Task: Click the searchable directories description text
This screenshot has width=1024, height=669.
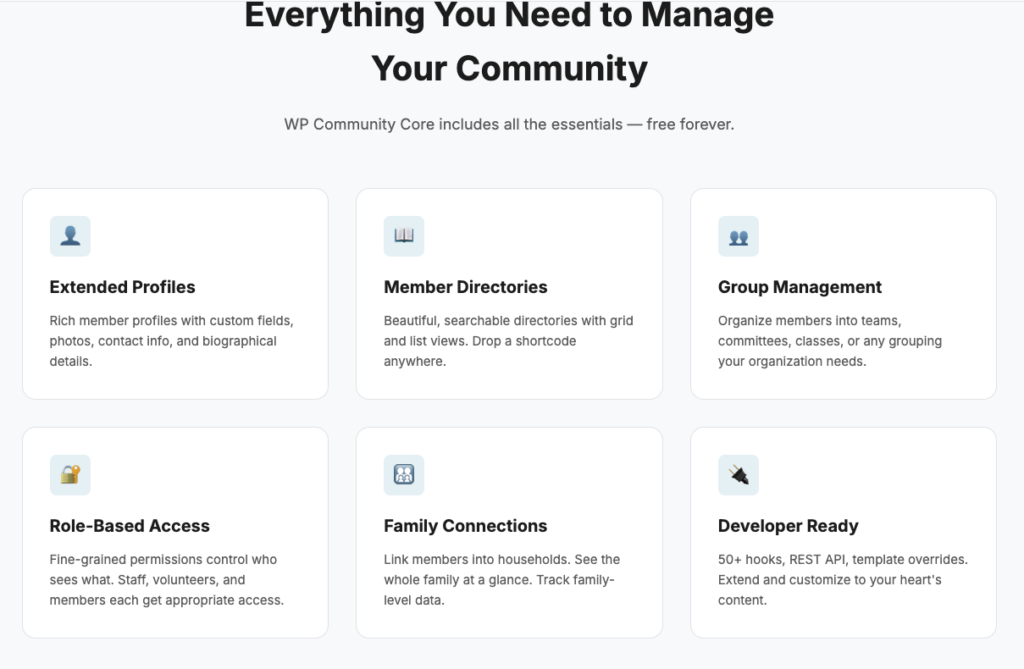Action: tap(508, 341)
